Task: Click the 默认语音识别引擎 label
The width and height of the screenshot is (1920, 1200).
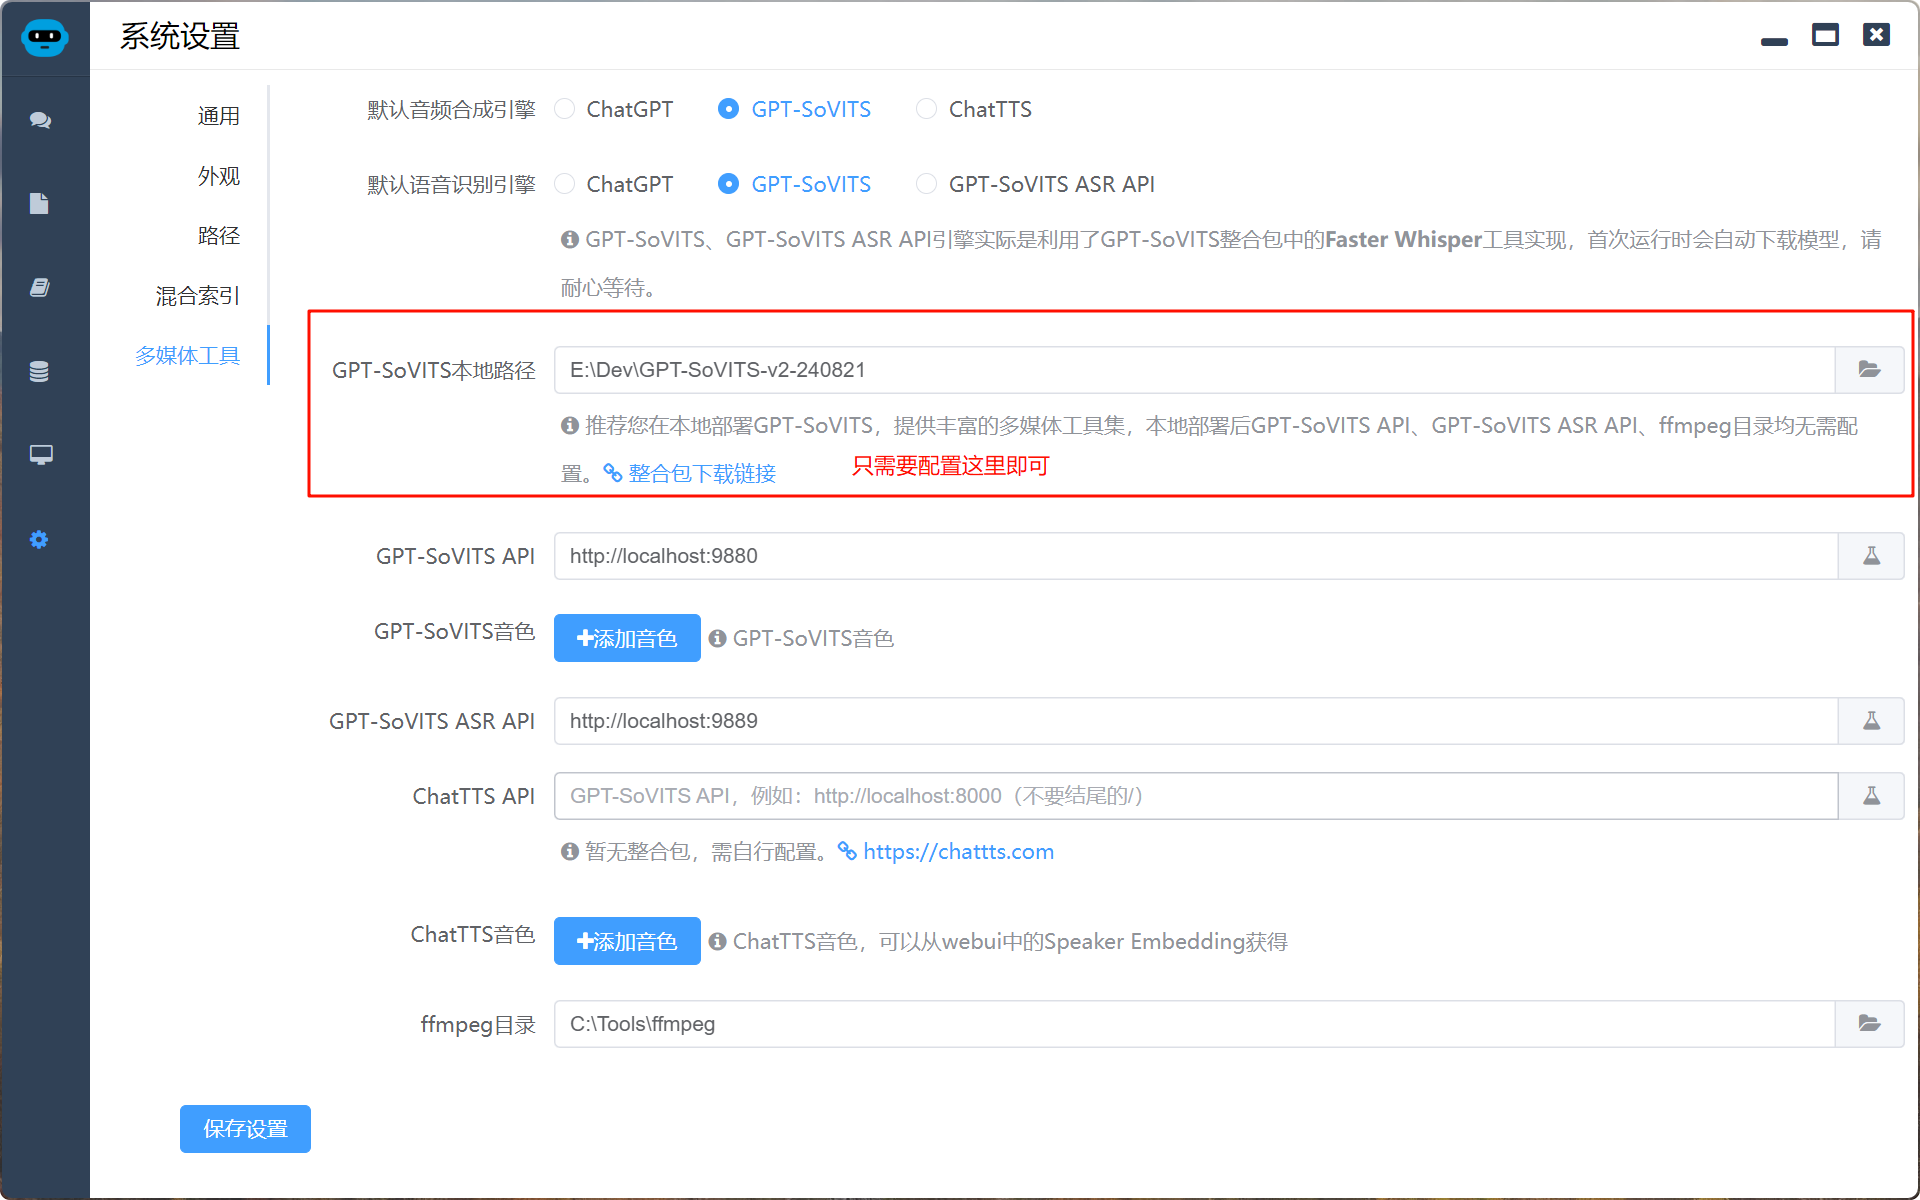Action: (451, 185)
